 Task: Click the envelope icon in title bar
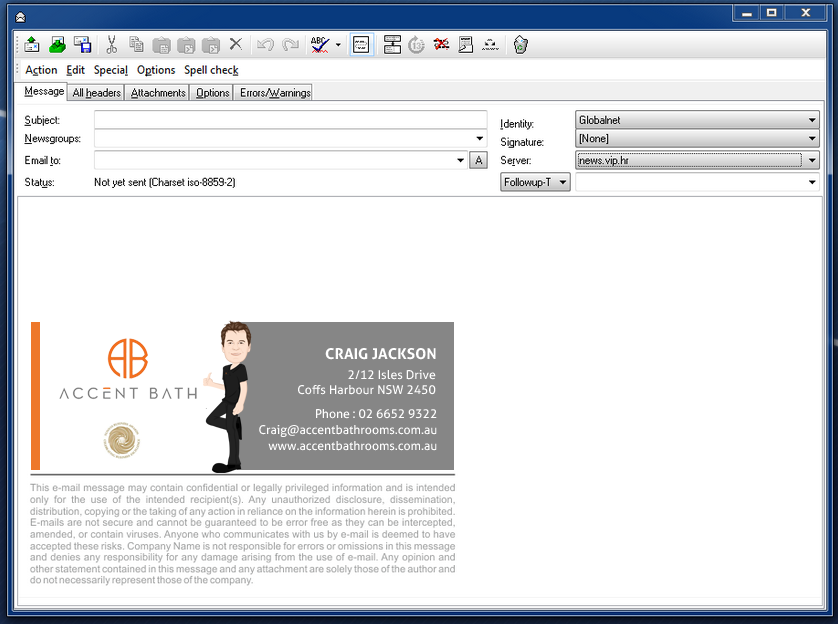[20, 18]
